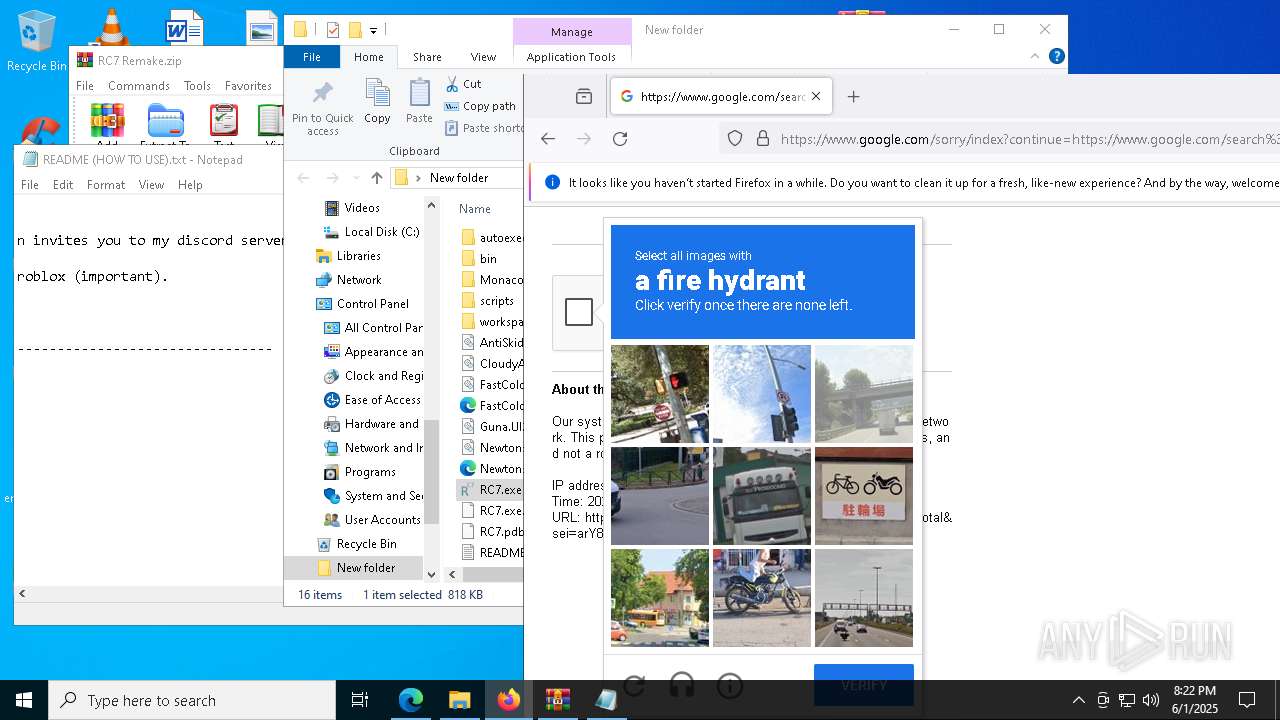The width and height of the screenshot is (1280, 720).
Task: Go back in Firefox
Action: 548,139
